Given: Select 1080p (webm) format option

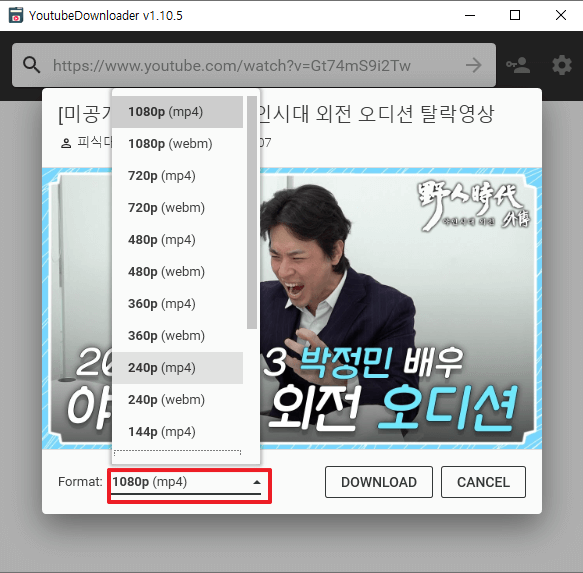Looking at the screenshot, I should [177, 144].
